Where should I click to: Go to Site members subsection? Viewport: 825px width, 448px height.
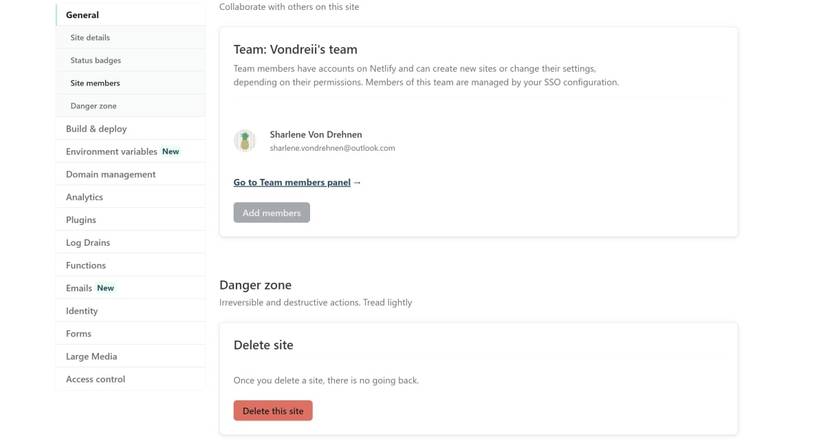95,84
